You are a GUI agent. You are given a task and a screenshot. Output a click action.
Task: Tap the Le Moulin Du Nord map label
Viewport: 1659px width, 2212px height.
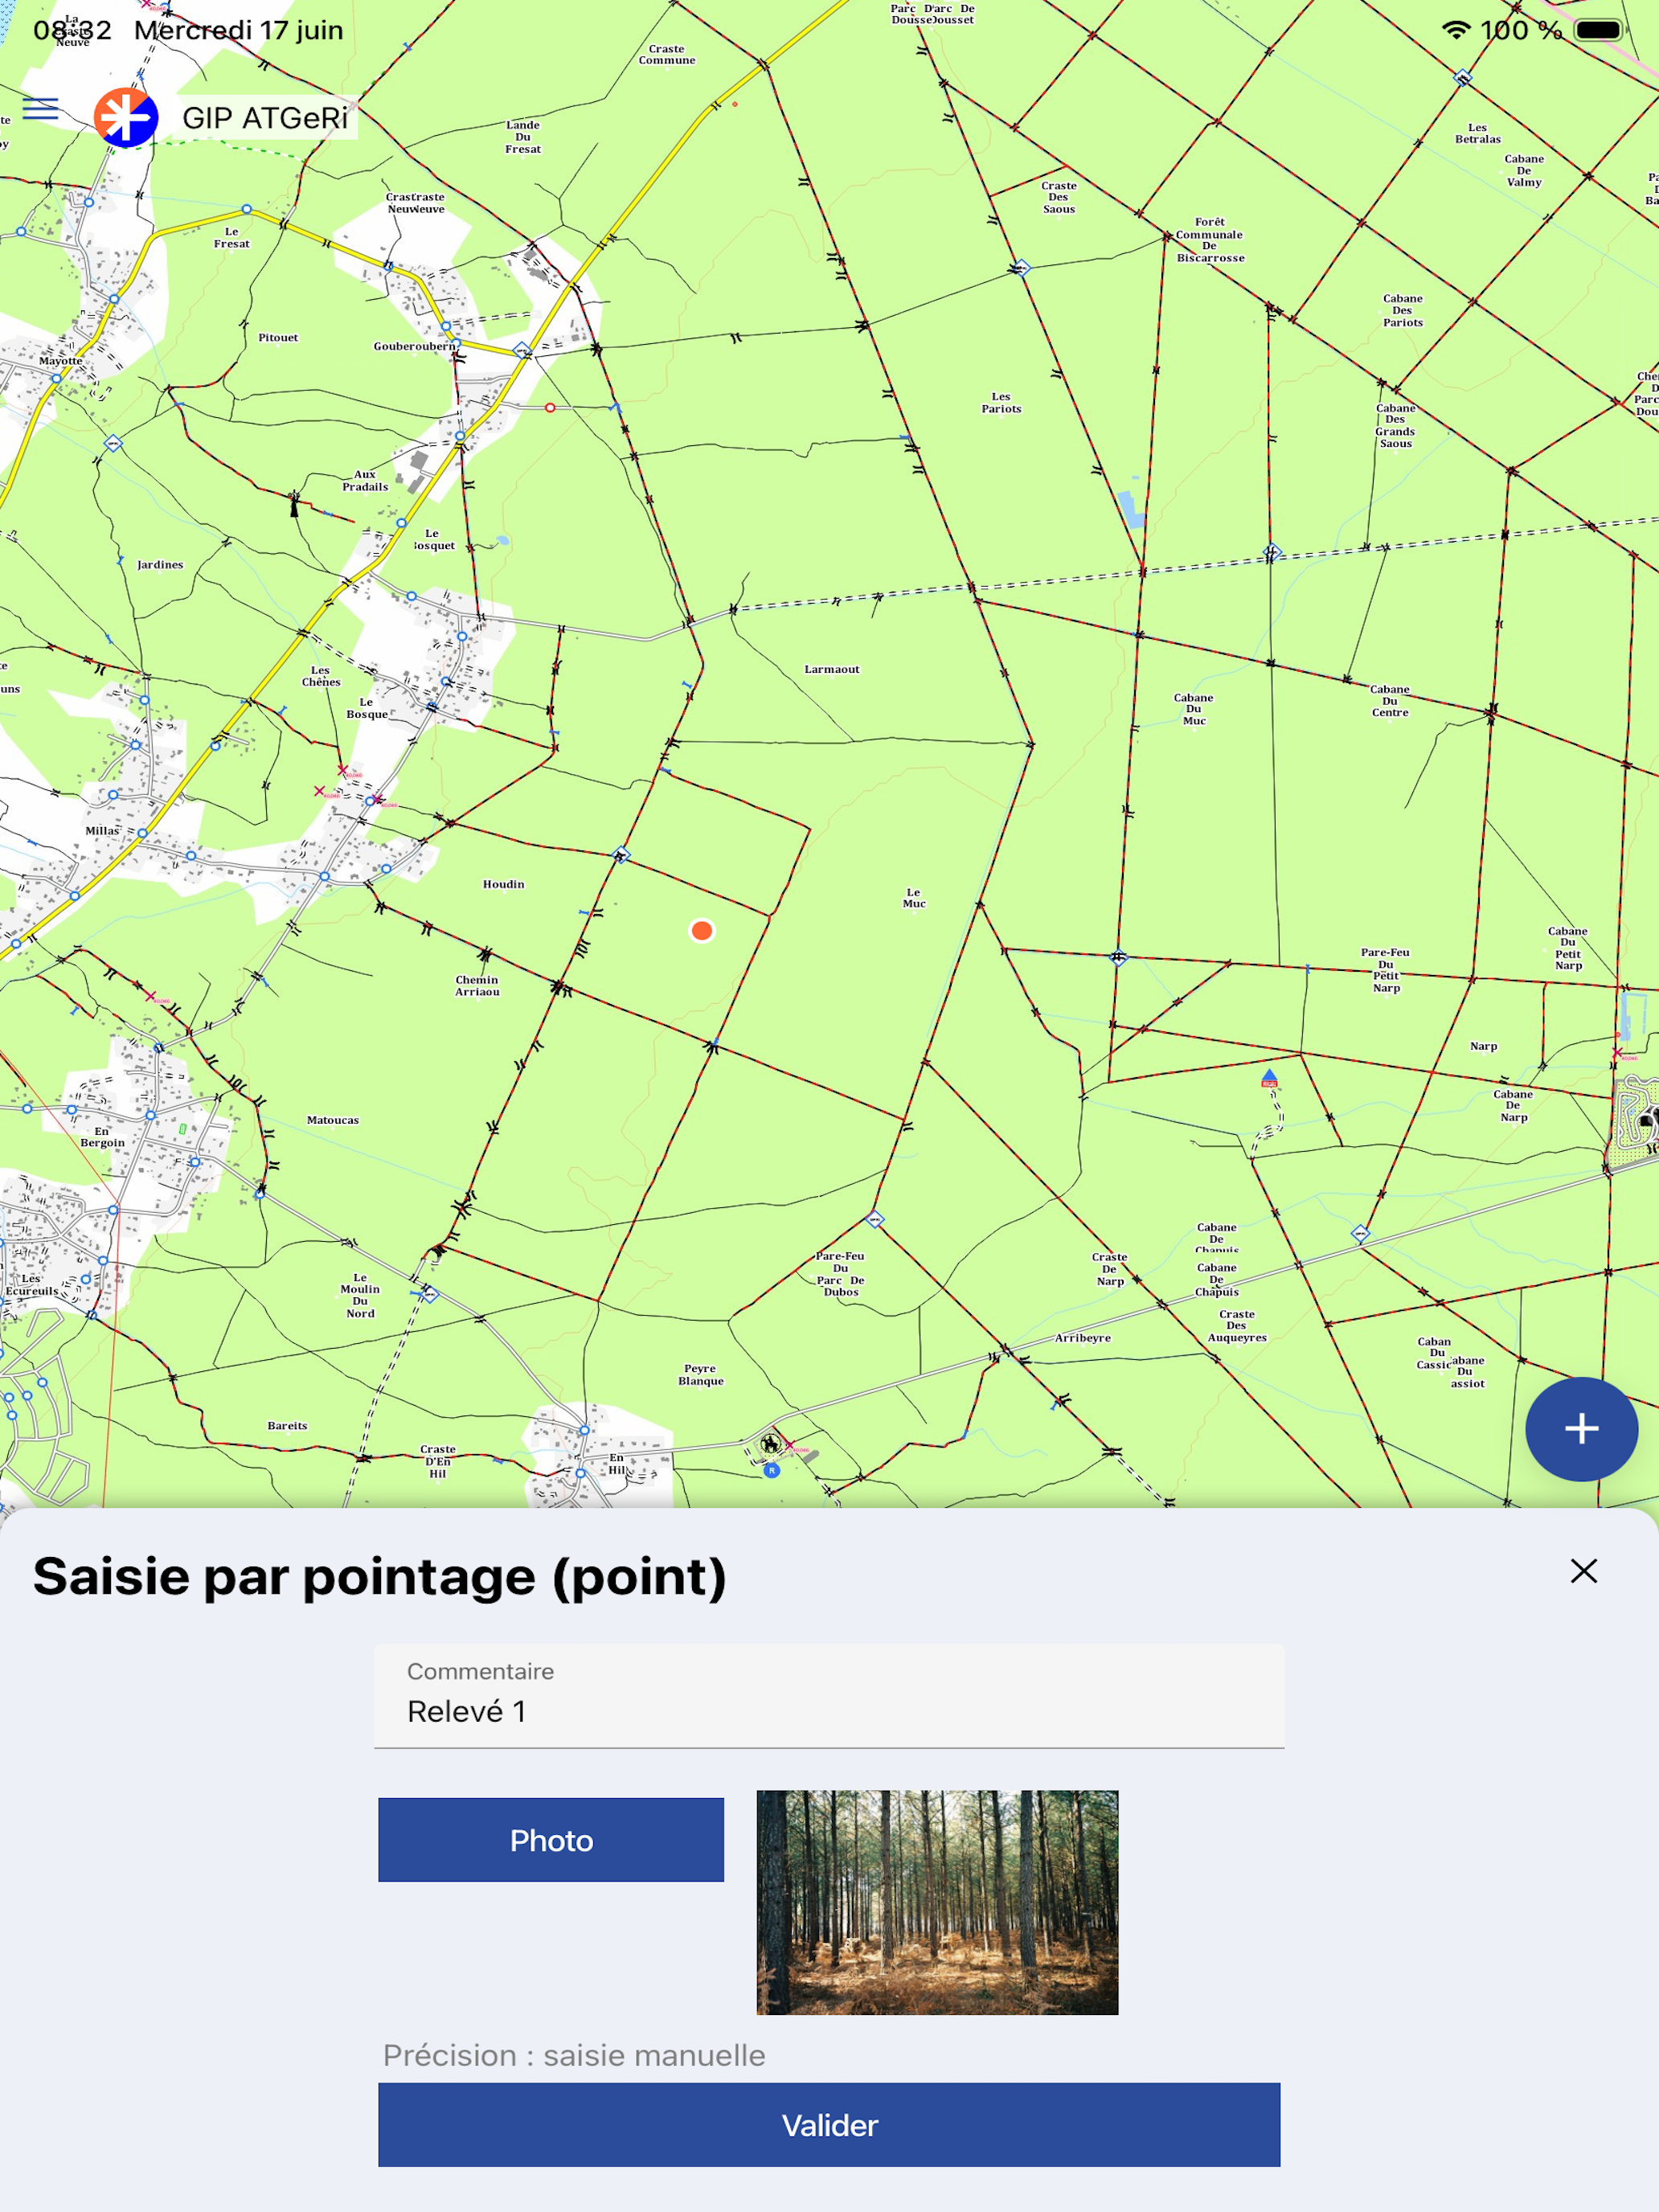point(360,1295)
